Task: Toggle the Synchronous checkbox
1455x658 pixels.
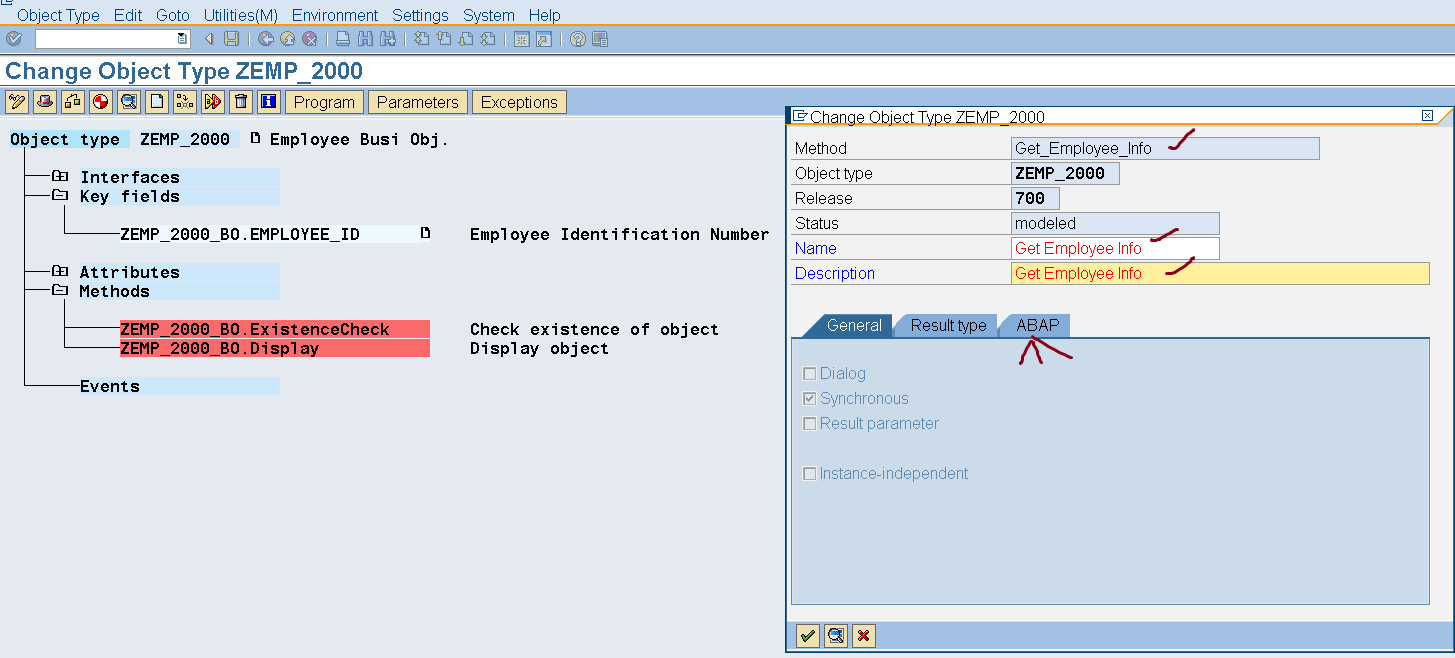Action: (810, 399)
